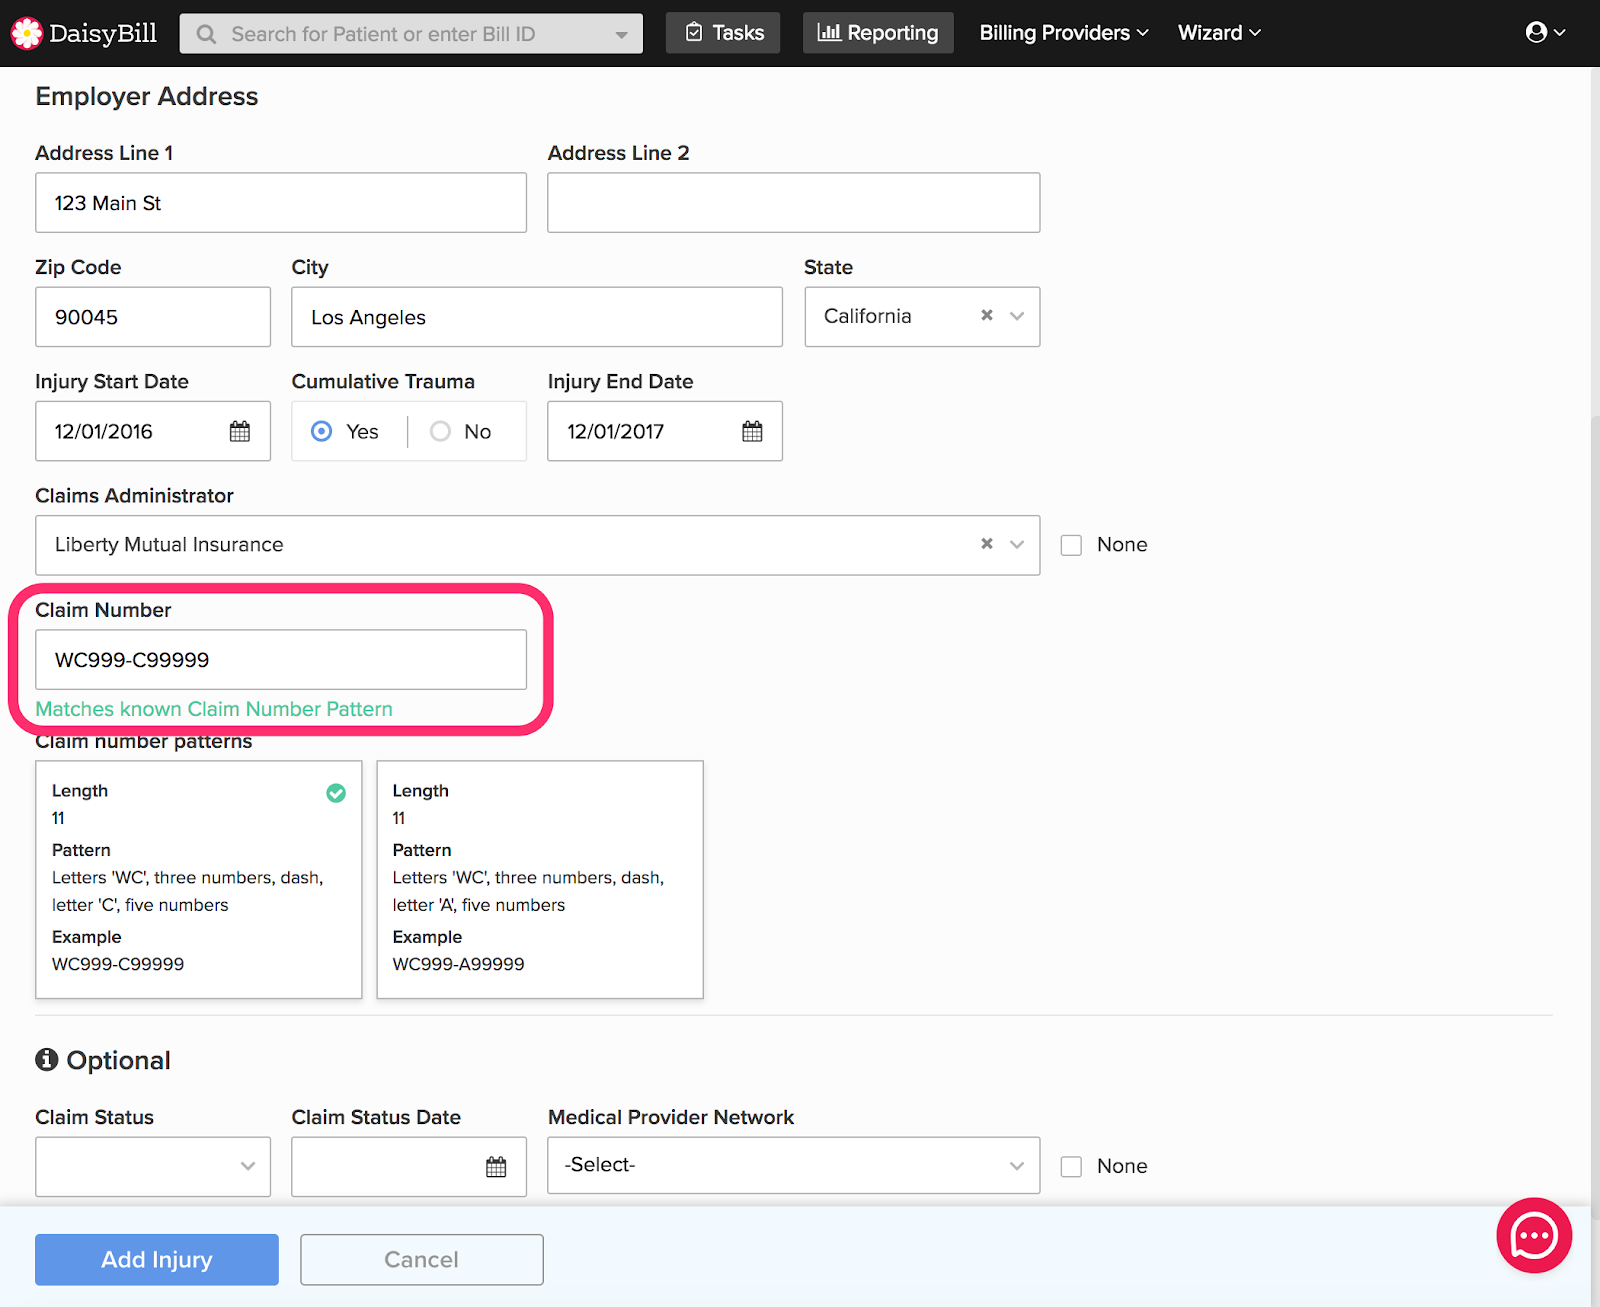Click the Claim Status Date field
This screenshot has width=1600, height=1307.
point(409,1166)
